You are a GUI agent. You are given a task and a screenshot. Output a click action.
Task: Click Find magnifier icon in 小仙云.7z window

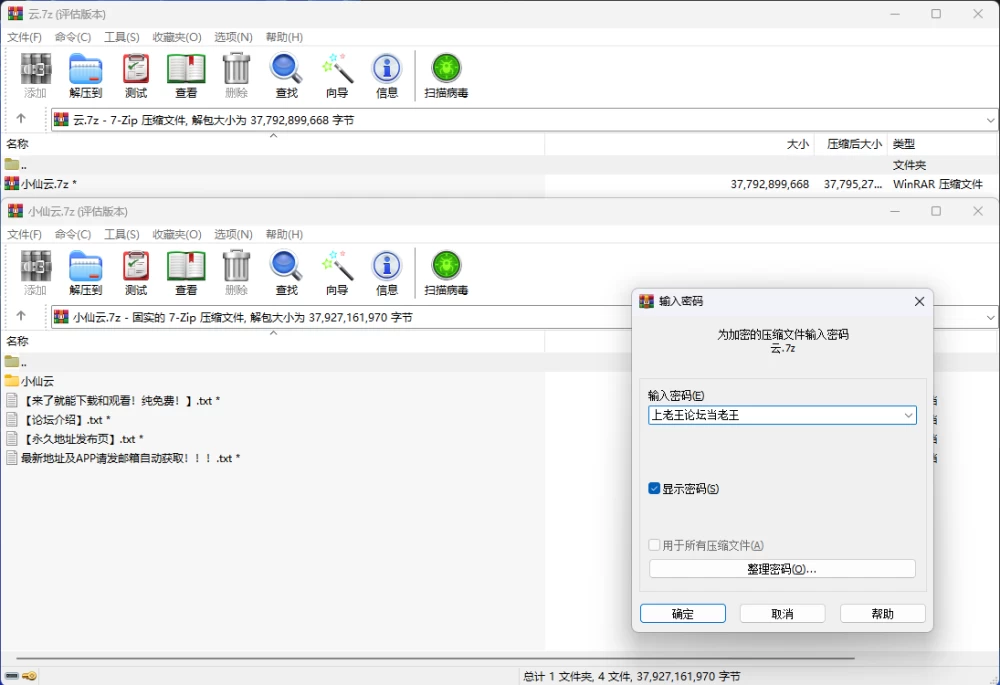[x=286, y=272]
